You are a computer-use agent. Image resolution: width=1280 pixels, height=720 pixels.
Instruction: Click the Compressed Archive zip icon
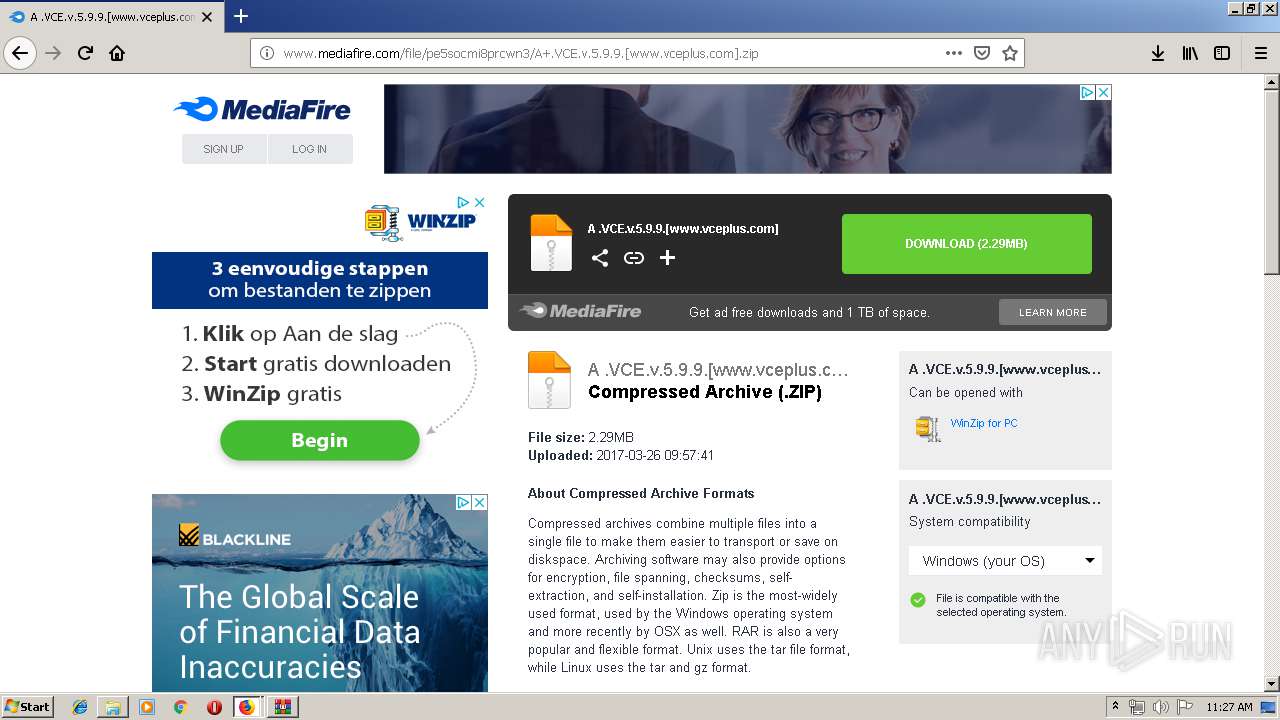click(x=549, y=379)
